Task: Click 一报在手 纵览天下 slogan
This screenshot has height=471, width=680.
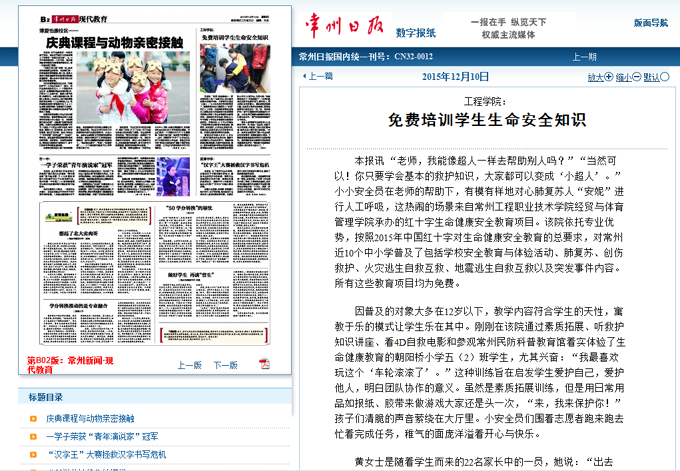Action: (508, 22)
